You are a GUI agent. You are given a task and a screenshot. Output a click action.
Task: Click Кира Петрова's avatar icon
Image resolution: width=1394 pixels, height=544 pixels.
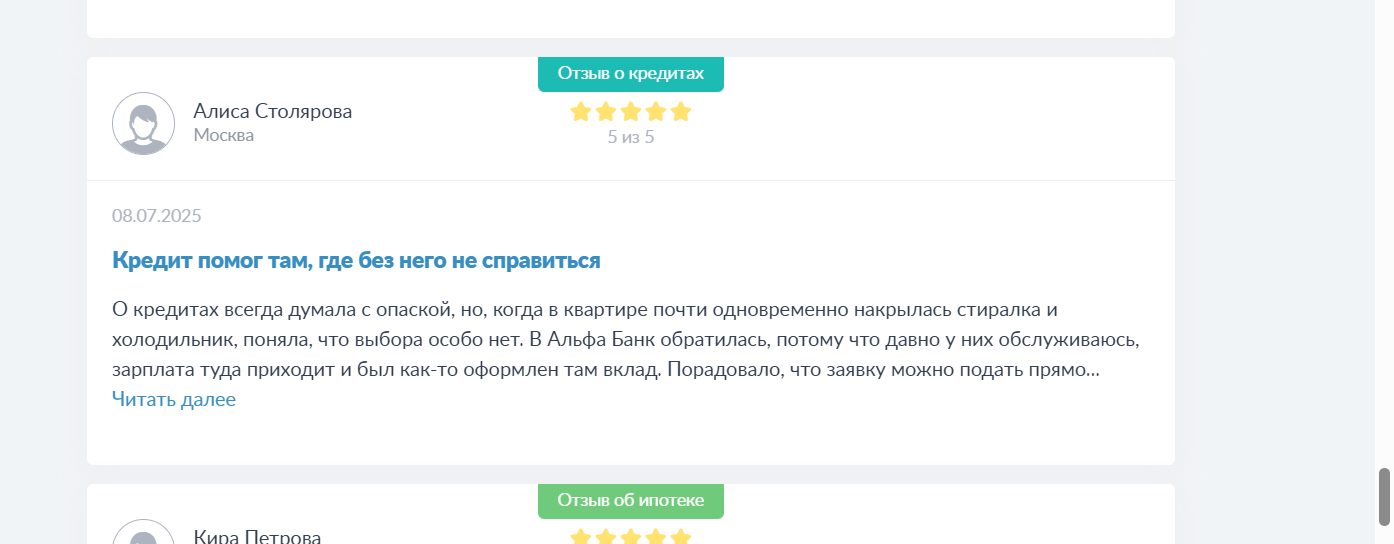pos(144,532)
